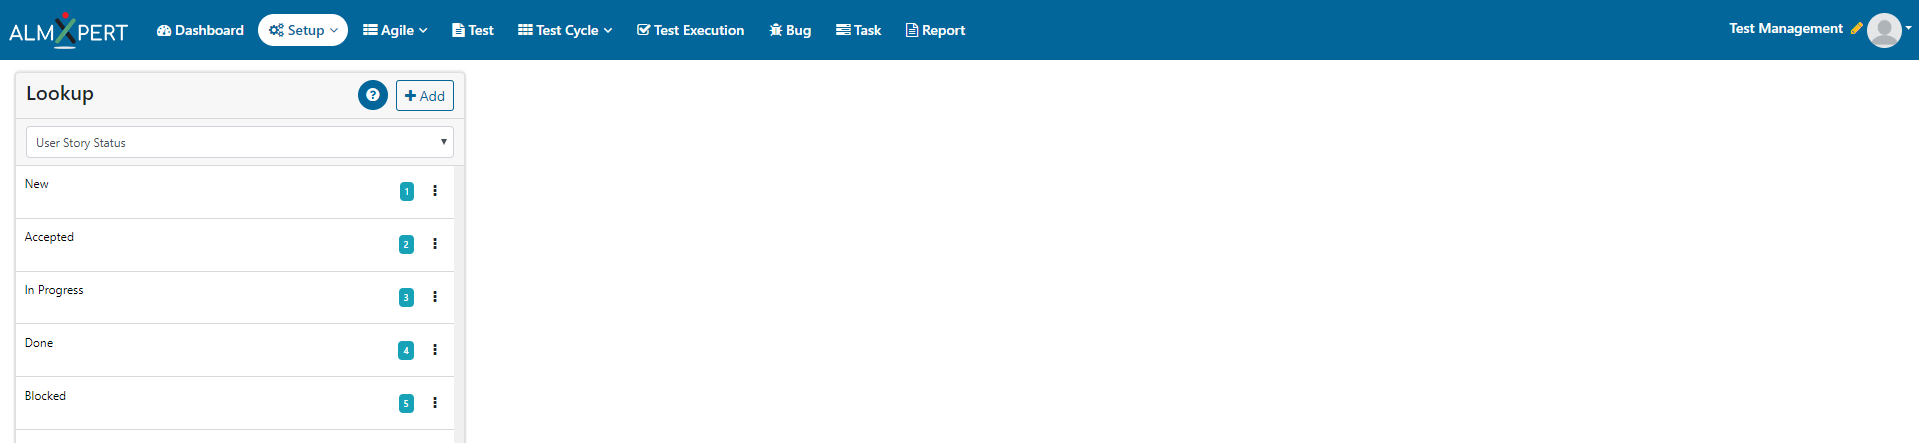
Task: Open the Bug section
Action: point(790,30)
